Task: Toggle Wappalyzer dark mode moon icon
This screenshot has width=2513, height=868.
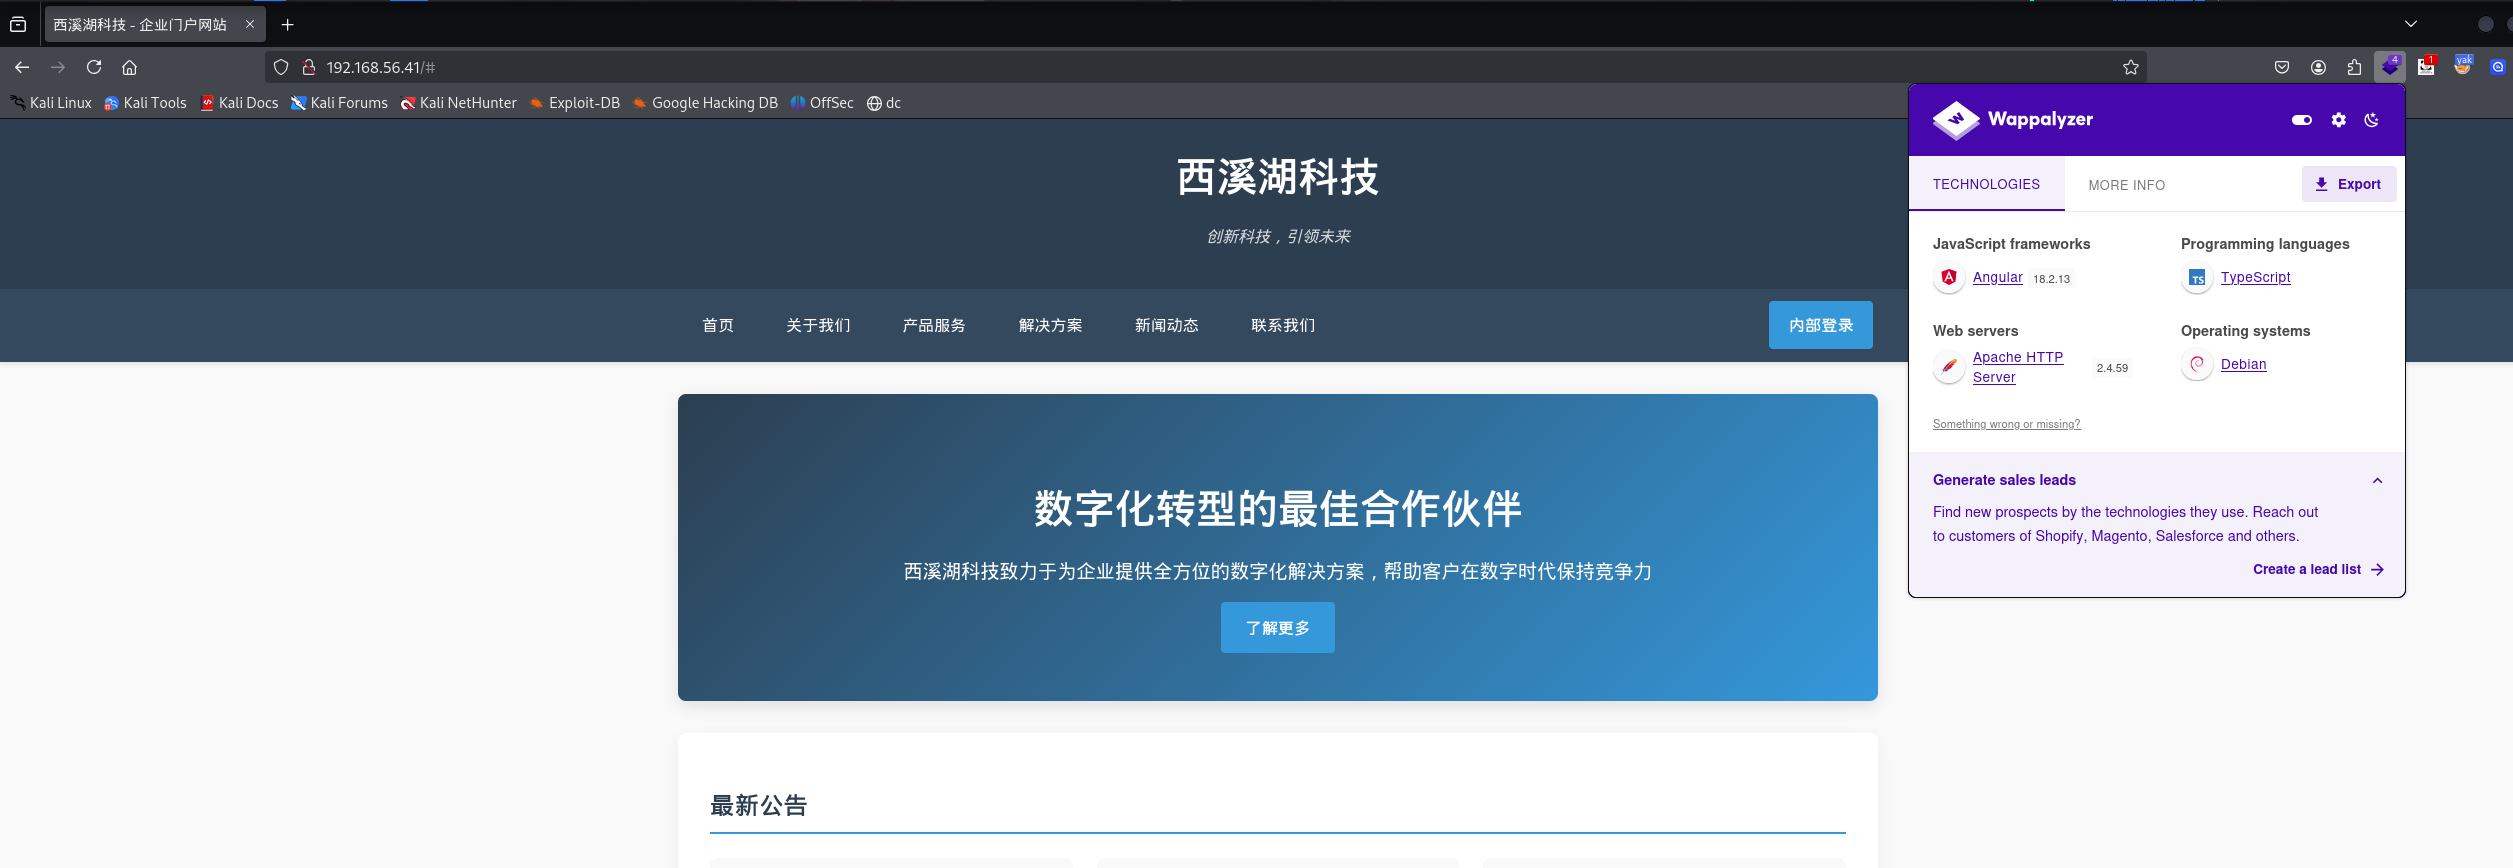Action: [2371, 120]
